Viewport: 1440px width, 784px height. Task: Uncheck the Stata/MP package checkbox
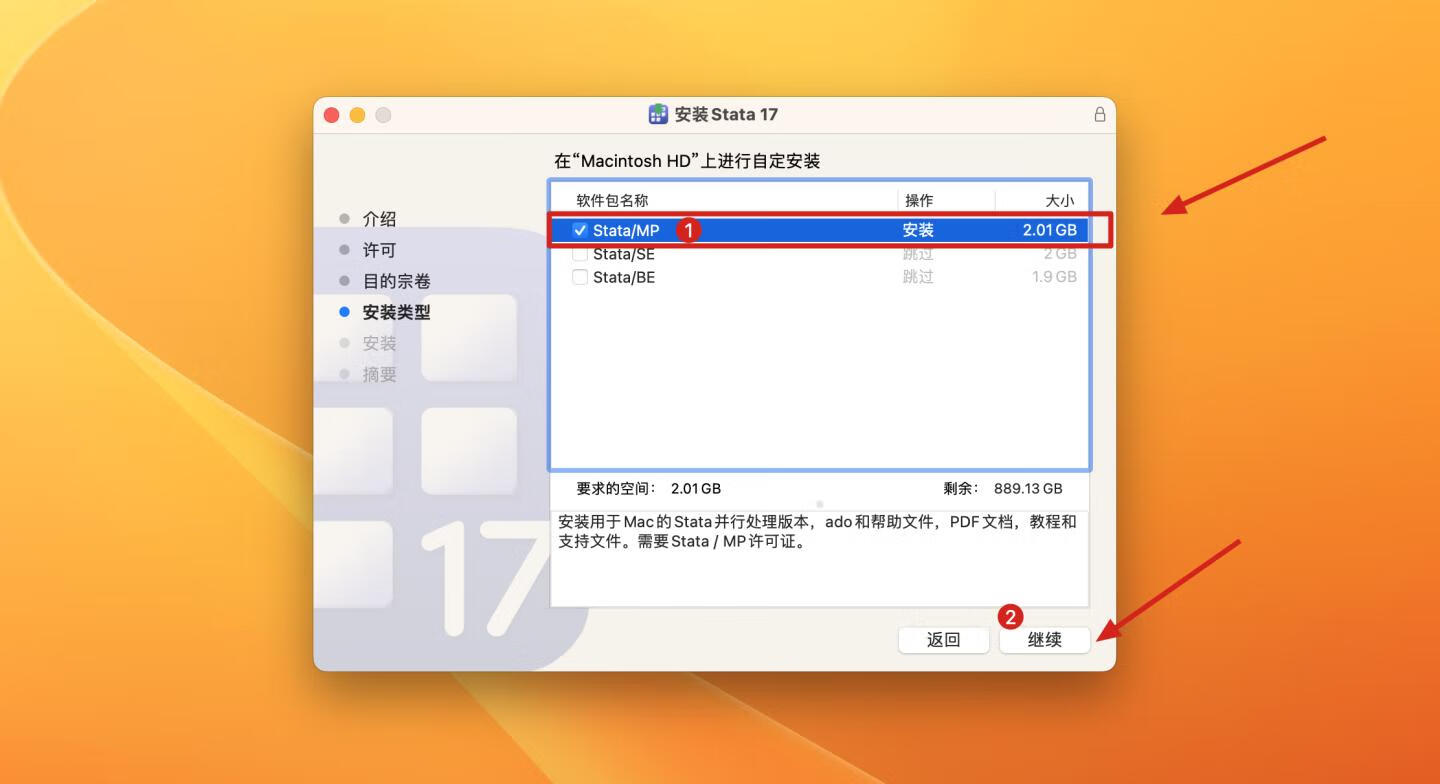tap(580, 230)
